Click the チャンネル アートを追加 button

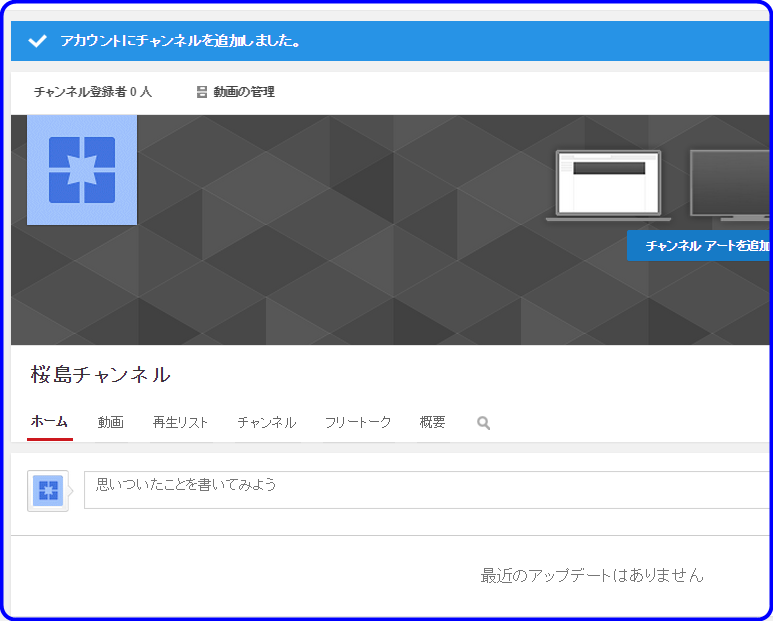coord(699,245)
